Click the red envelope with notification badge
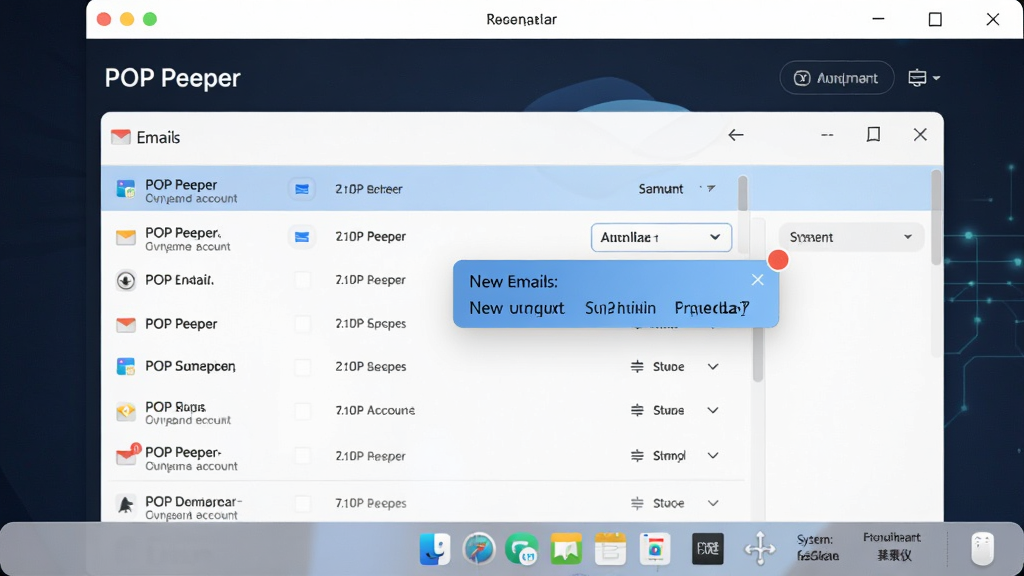Screen dimensions: 1024x576 click(127, 455)
